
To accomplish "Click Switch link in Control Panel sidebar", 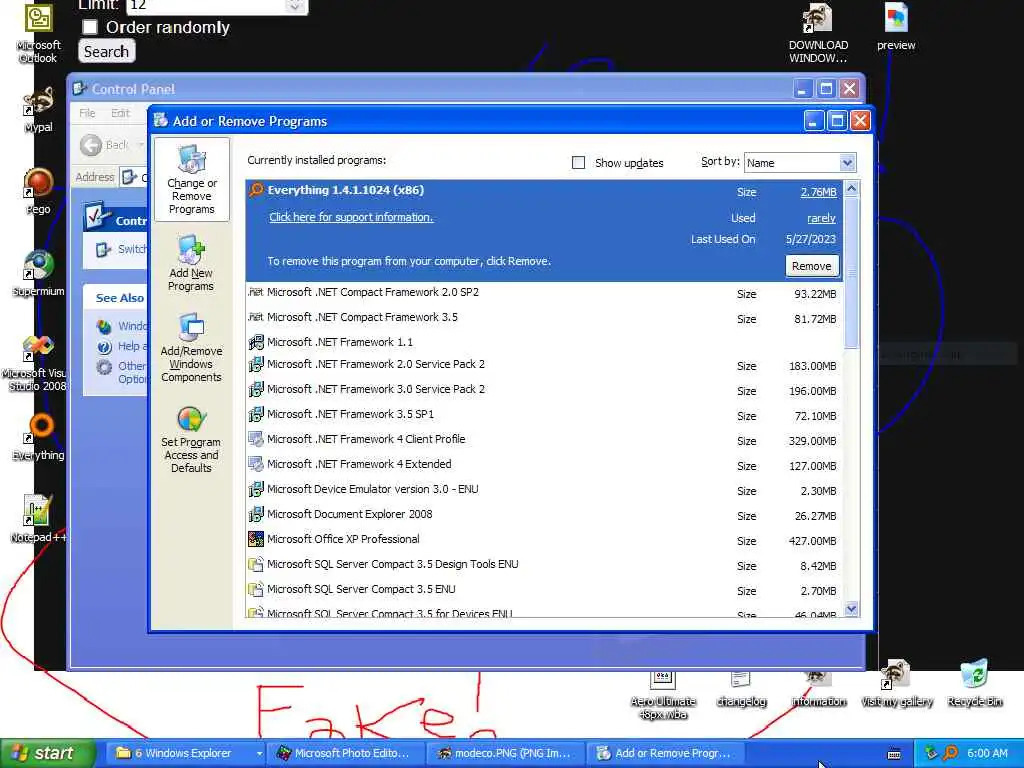I will (x=131, y=249).
